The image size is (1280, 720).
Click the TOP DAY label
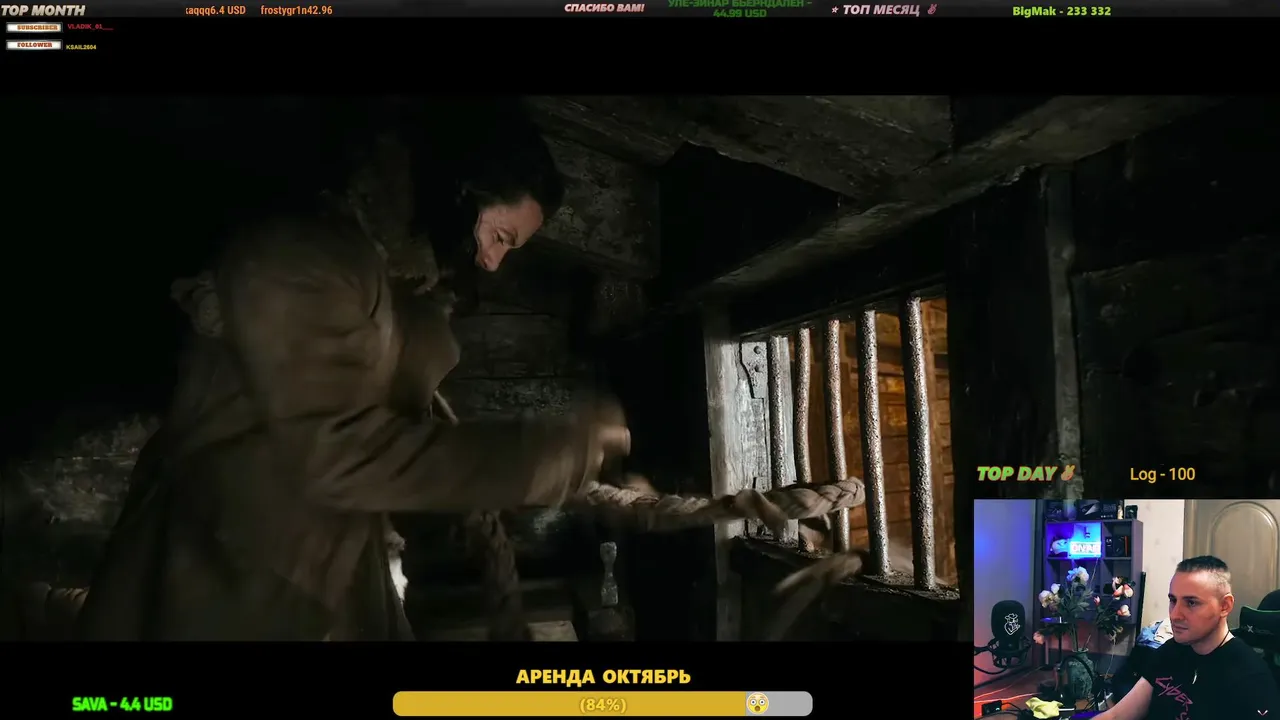[1017, 474]
